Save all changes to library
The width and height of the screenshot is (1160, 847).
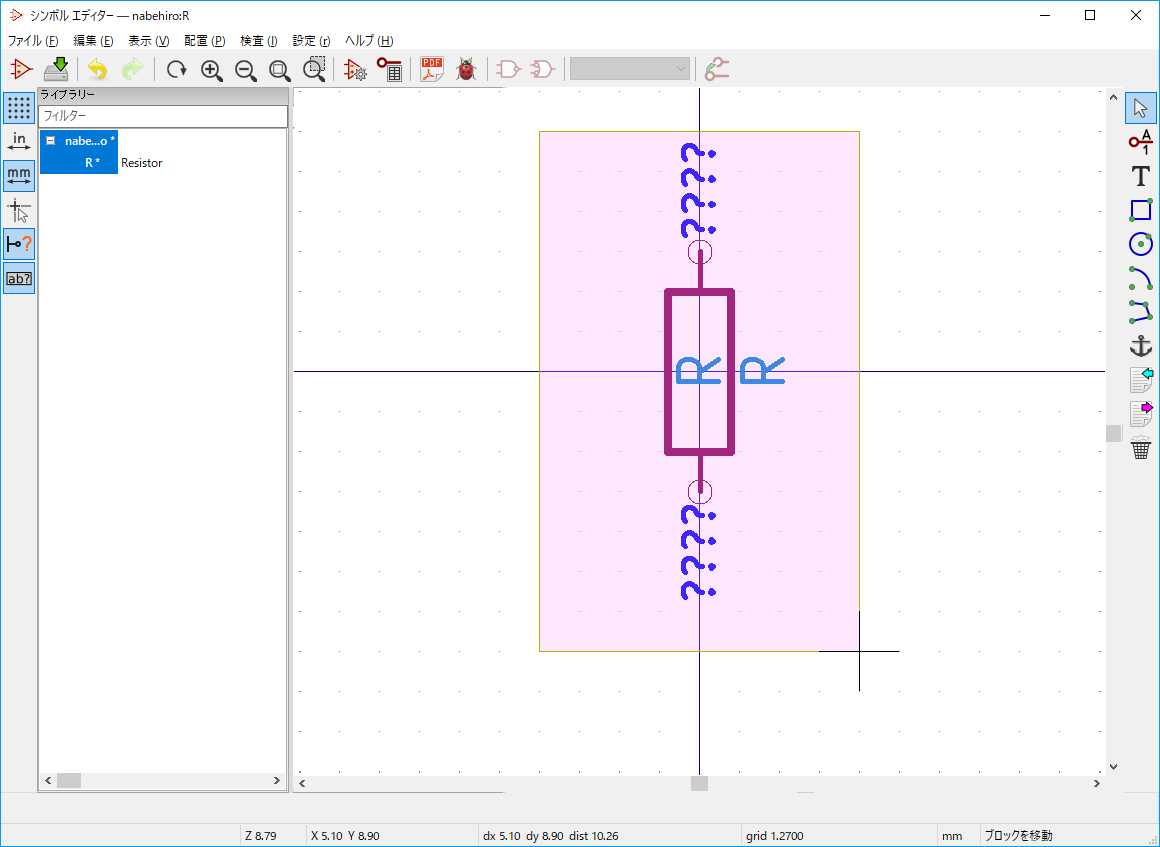coord(55,70)
